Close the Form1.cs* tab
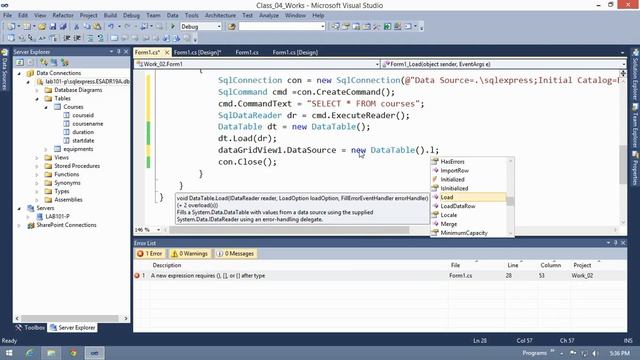This screenshot has height=360, width=640. [x=167, y=52]
